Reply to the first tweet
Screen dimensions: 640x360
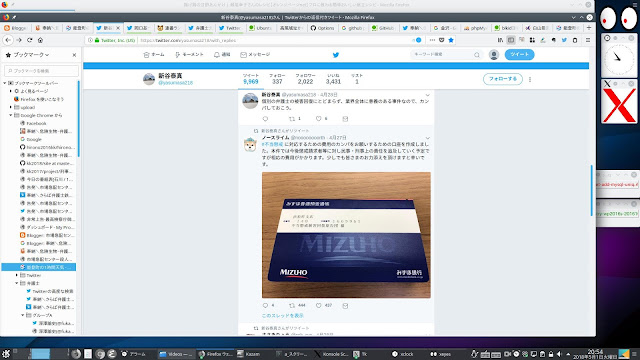265,119
